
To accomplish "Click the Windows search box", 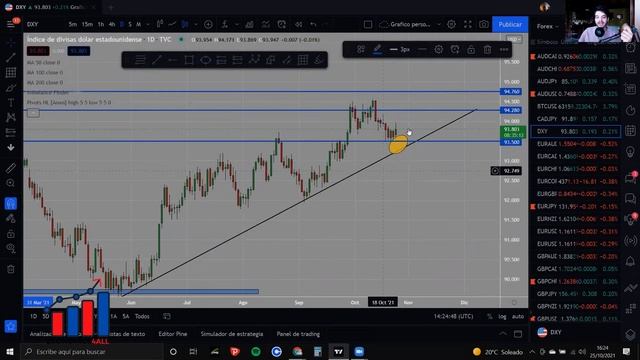I will pos(92,351).
